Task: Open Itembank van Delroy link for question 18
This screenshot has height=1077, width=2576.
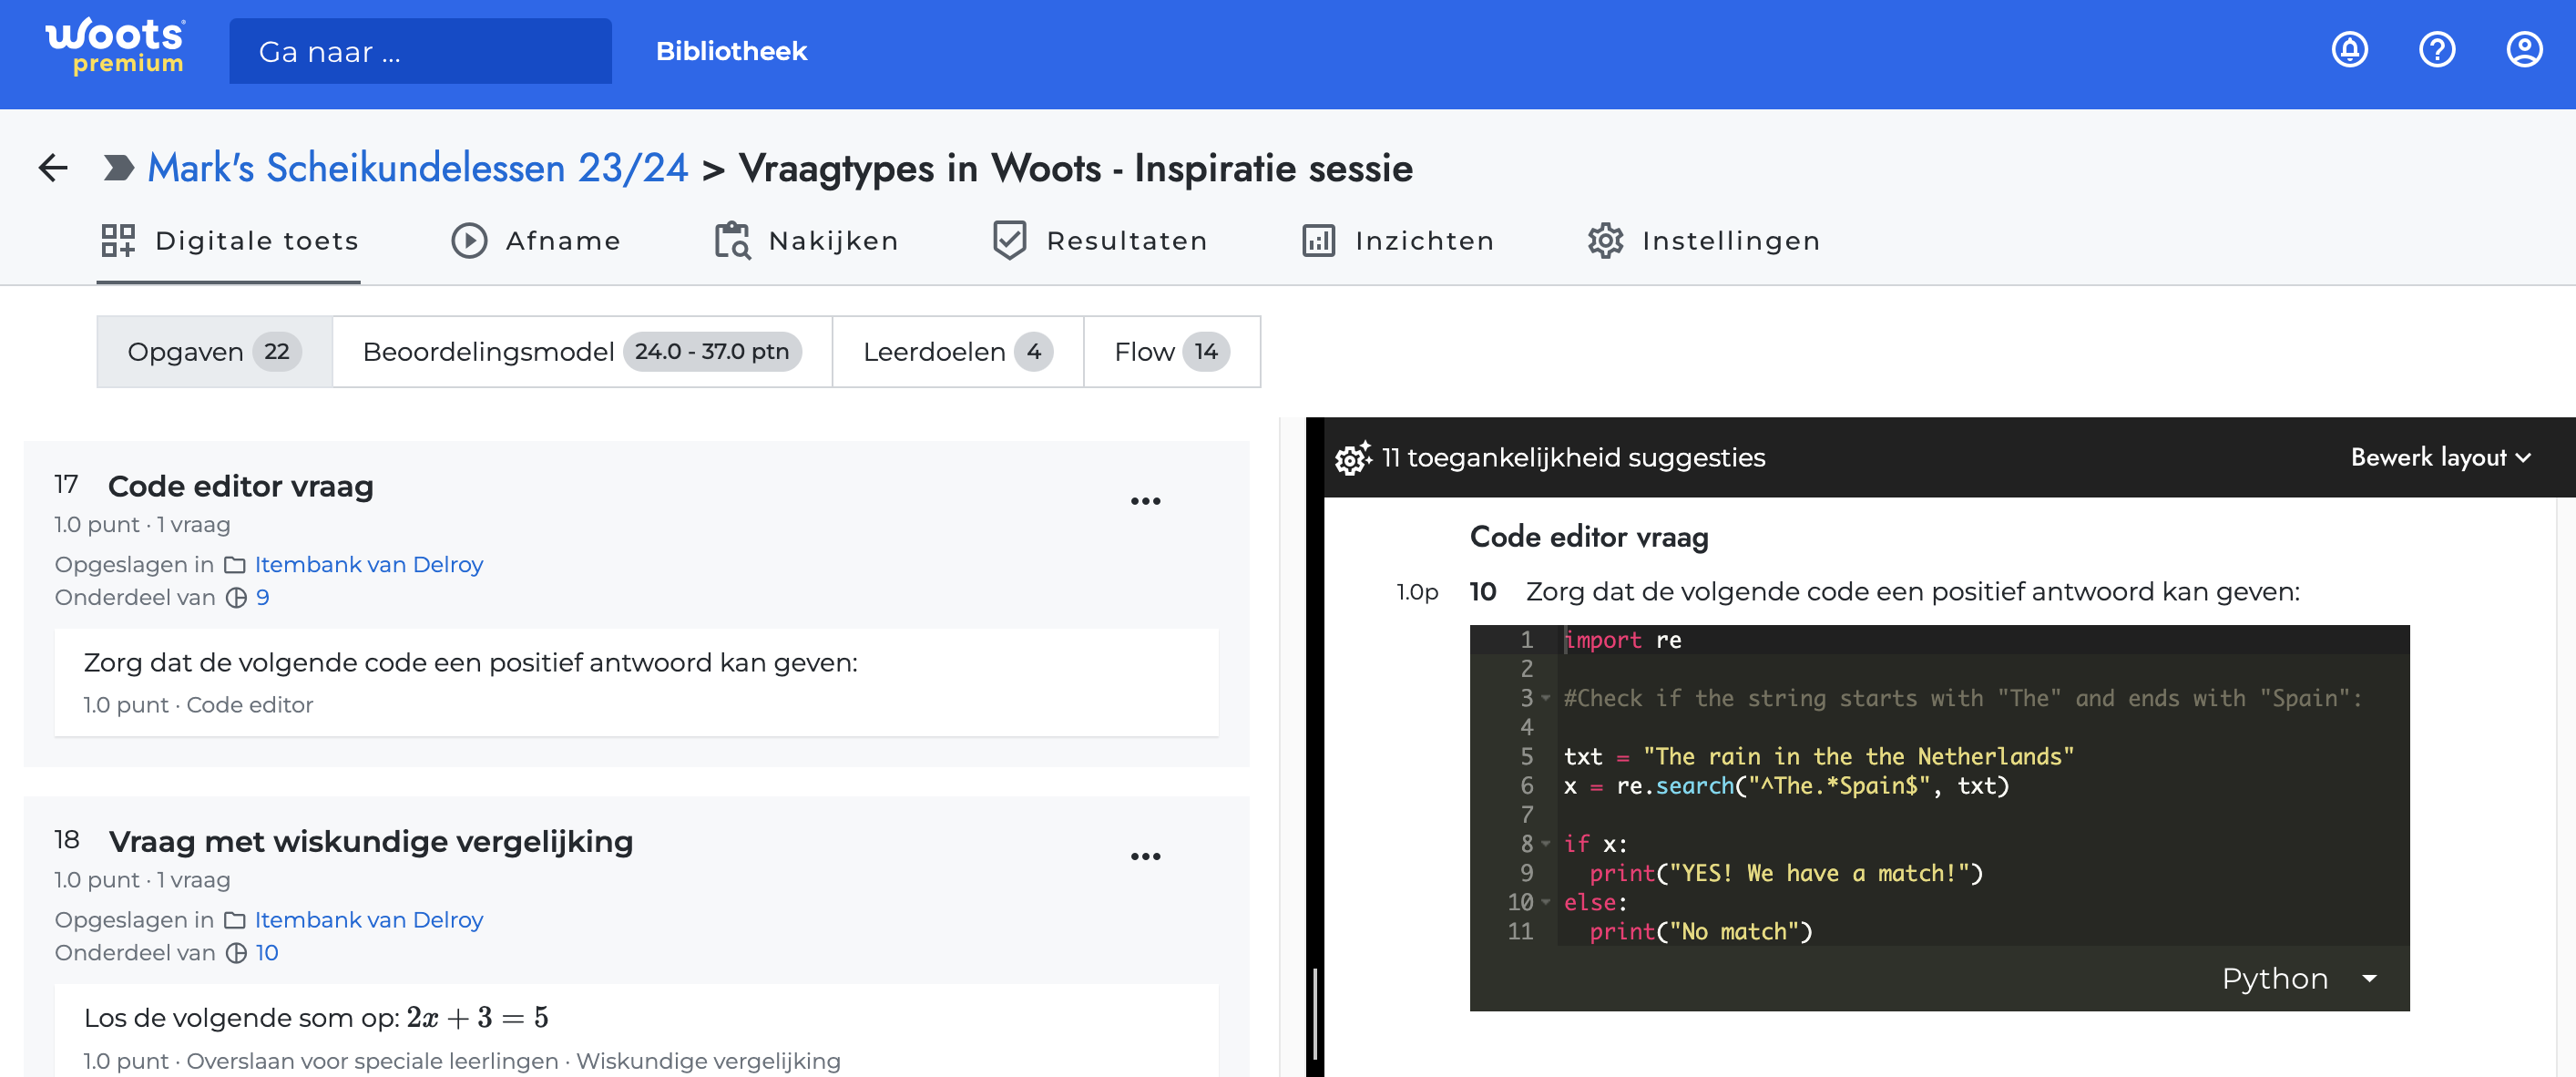Action: 368,920
